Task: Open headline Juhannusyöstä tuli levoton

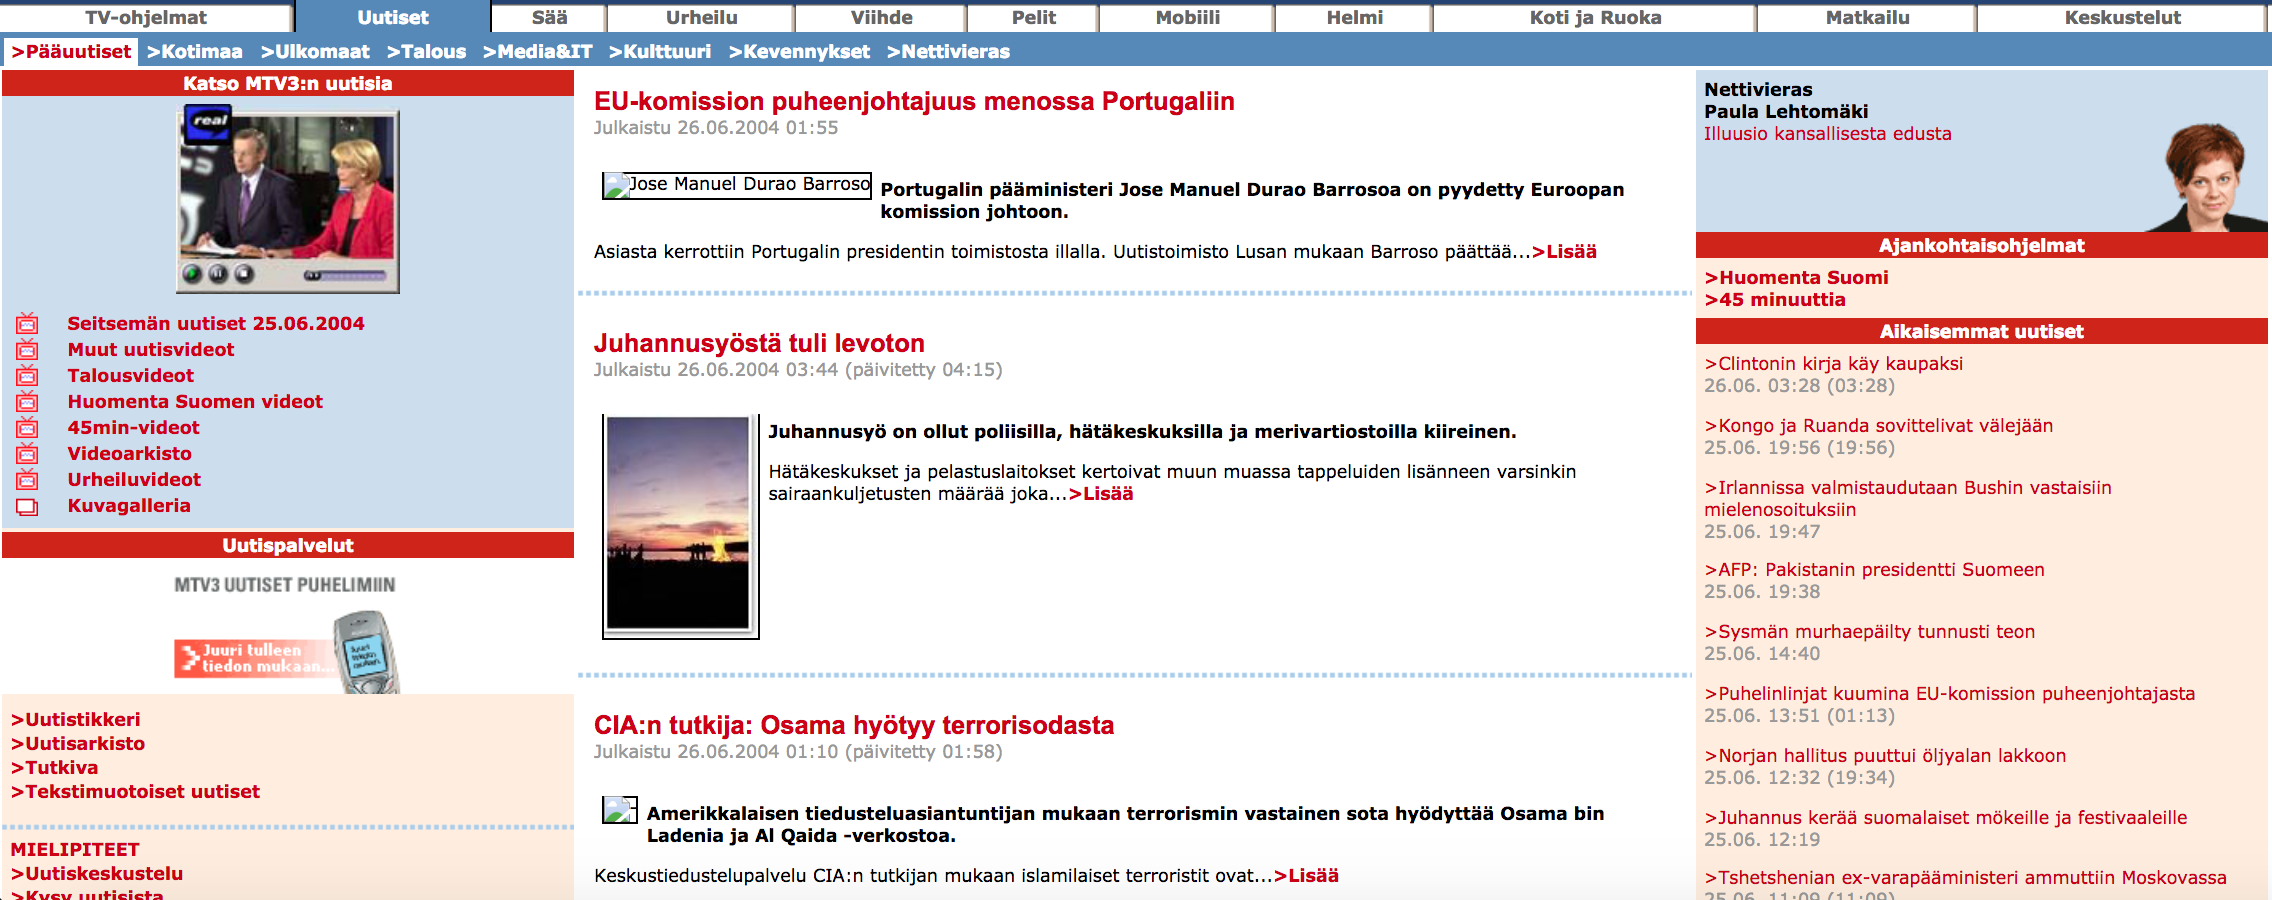Action: click(x=758, y=343)
